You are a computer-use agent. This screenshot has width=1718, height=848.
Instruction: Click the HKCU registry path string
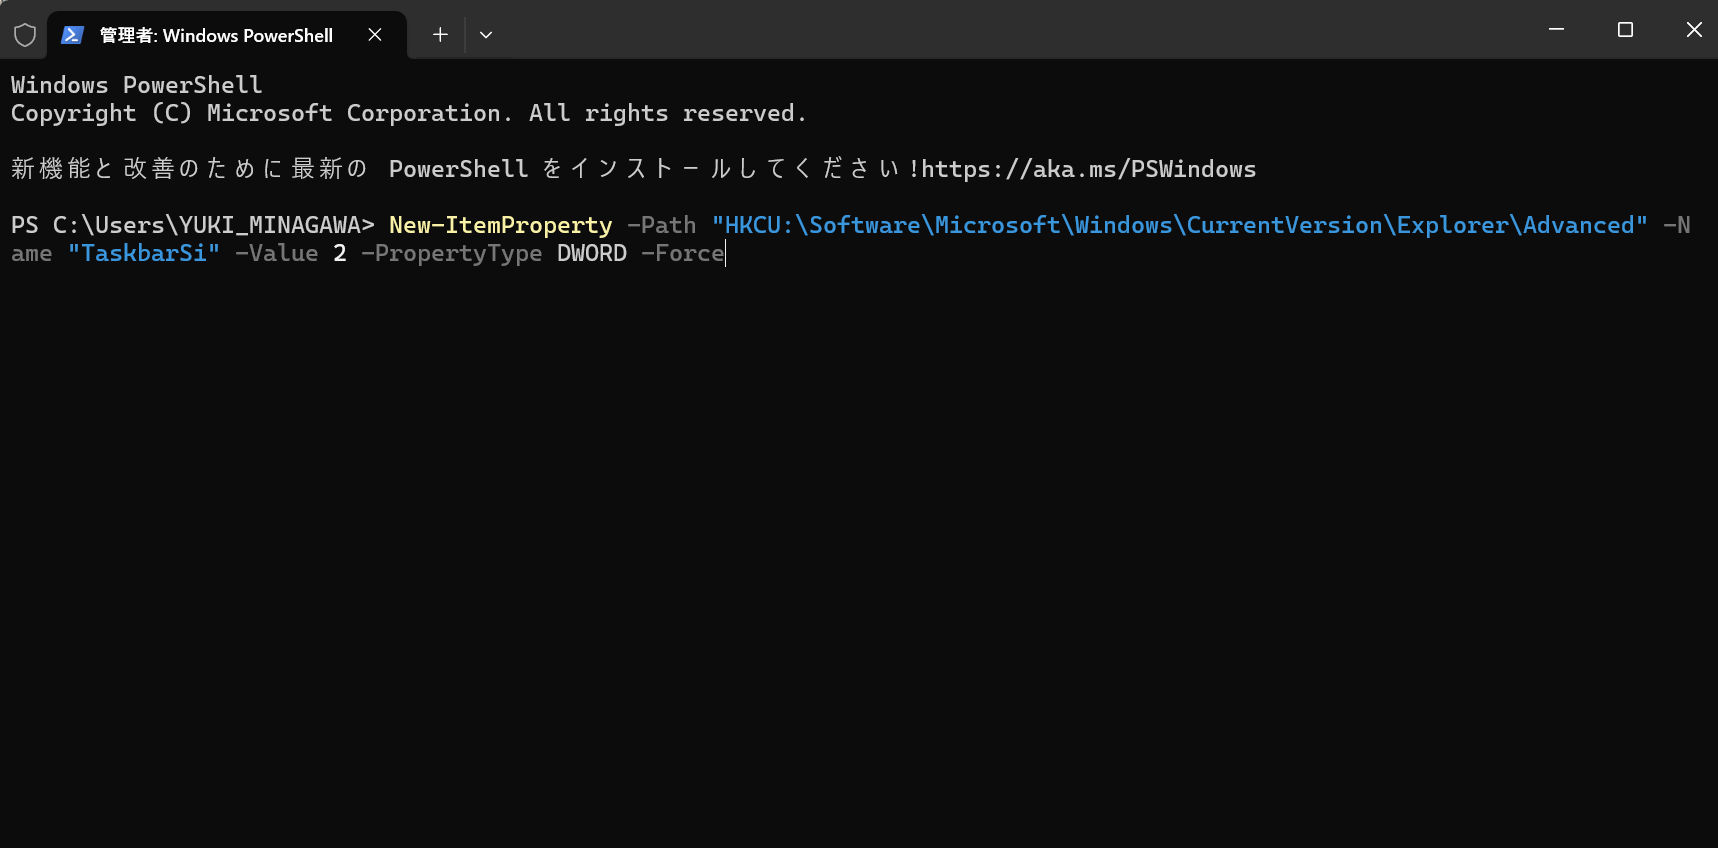(x=1179, y=225)
